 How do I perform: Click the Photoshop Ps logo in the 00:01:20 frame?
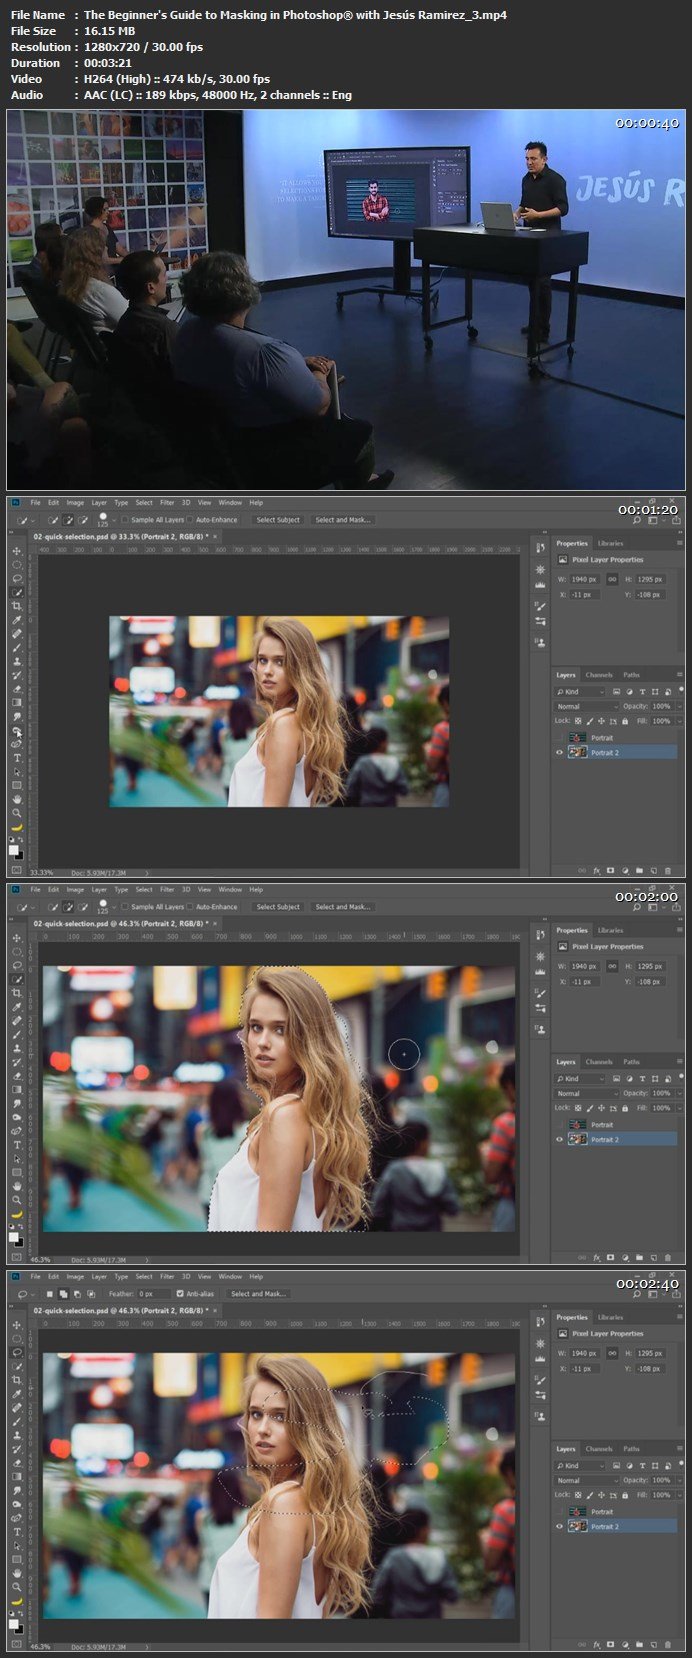point(16,502)
